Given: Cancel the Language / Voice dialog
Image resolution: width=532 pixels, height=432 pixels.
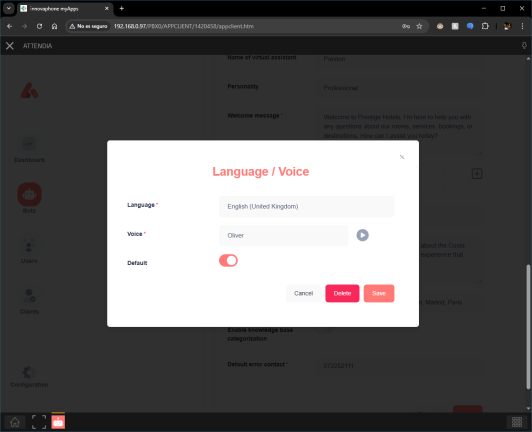Looking at the screenshot, I should point(303,293).
